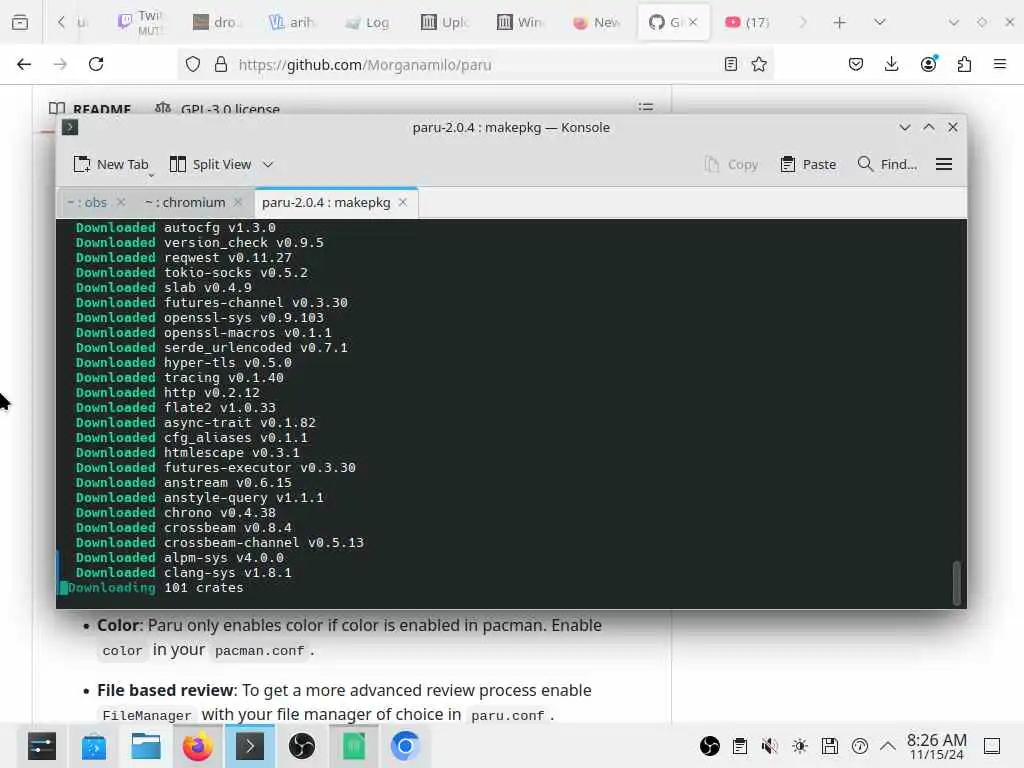Show hidden system tray icons
Screen dimensions: 1024x768
point(888,746)
